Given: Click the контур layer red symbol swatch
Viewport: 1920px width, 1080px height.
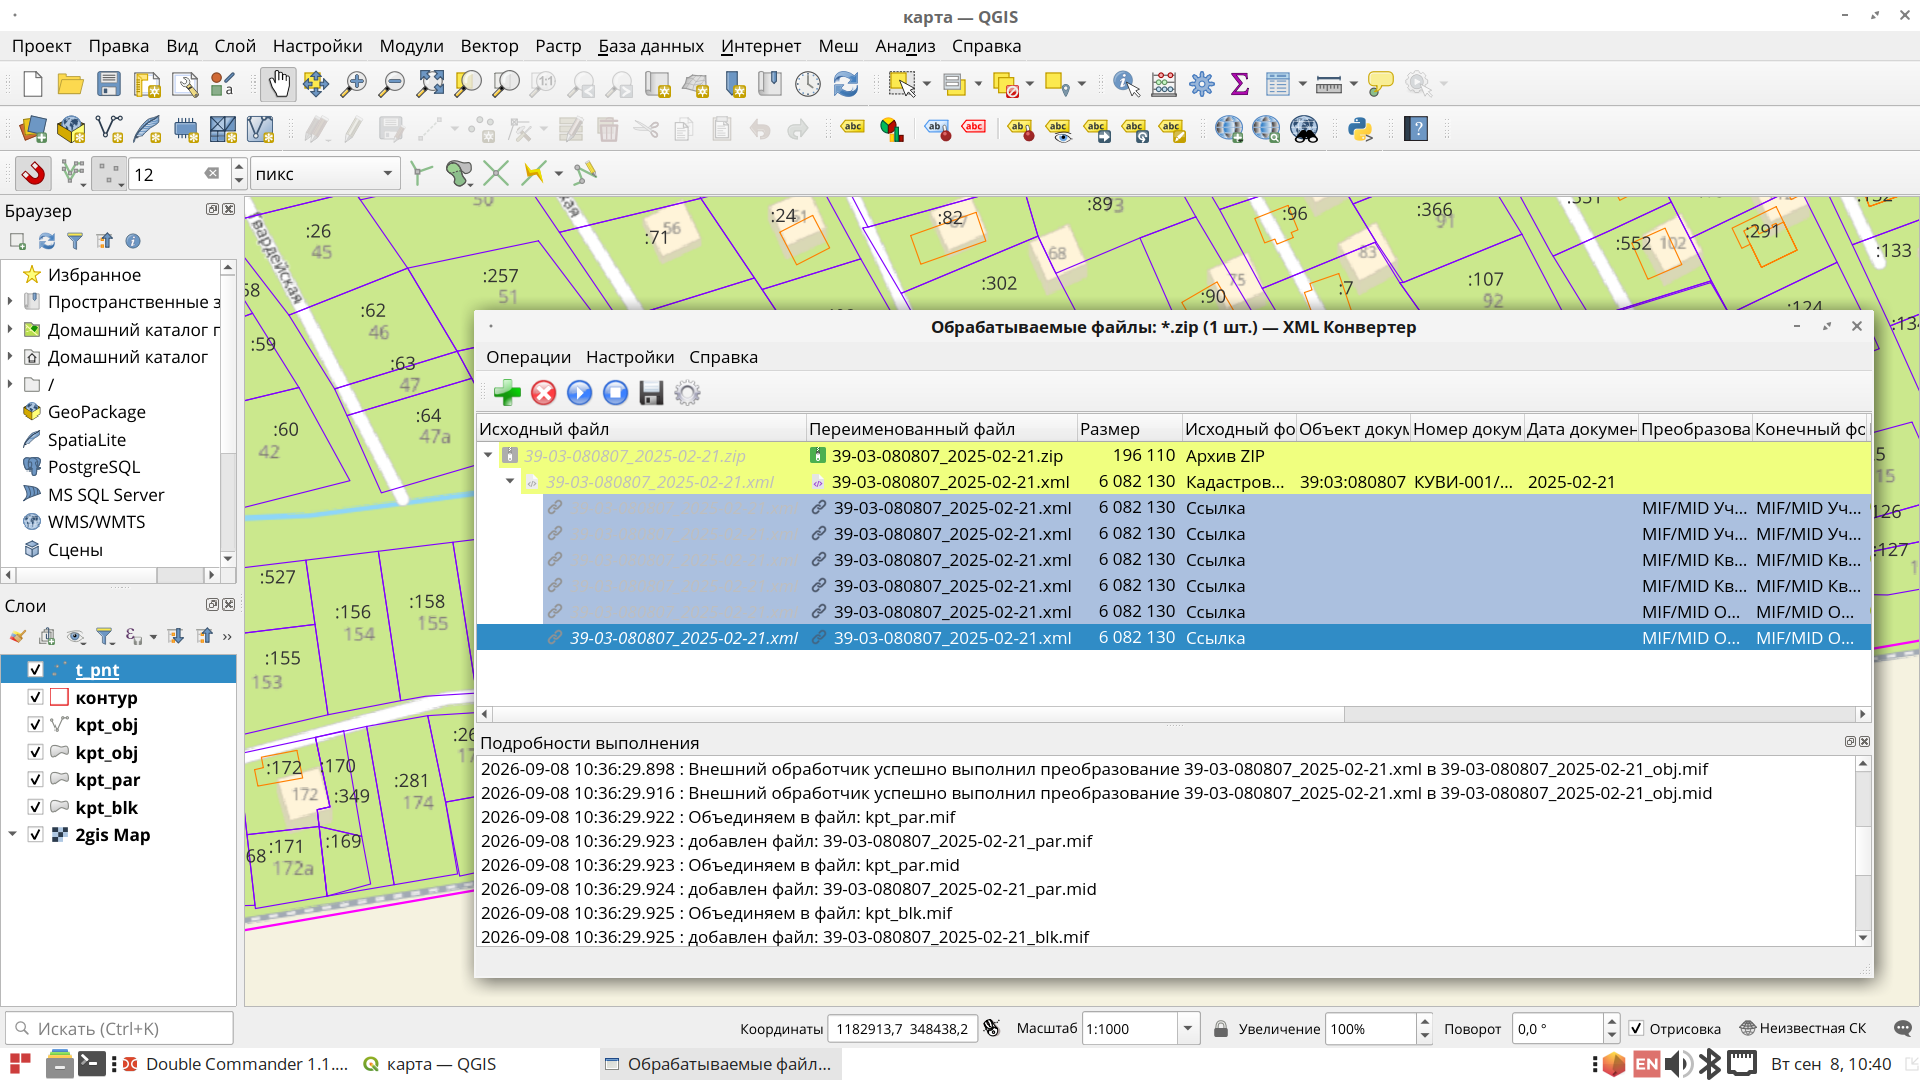Looking at the screenshot, I should (x=59, y=698).
